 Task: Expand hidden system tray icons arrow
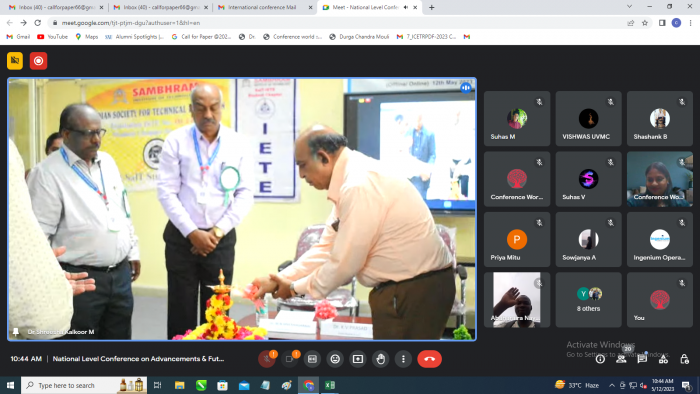(612, 385)
